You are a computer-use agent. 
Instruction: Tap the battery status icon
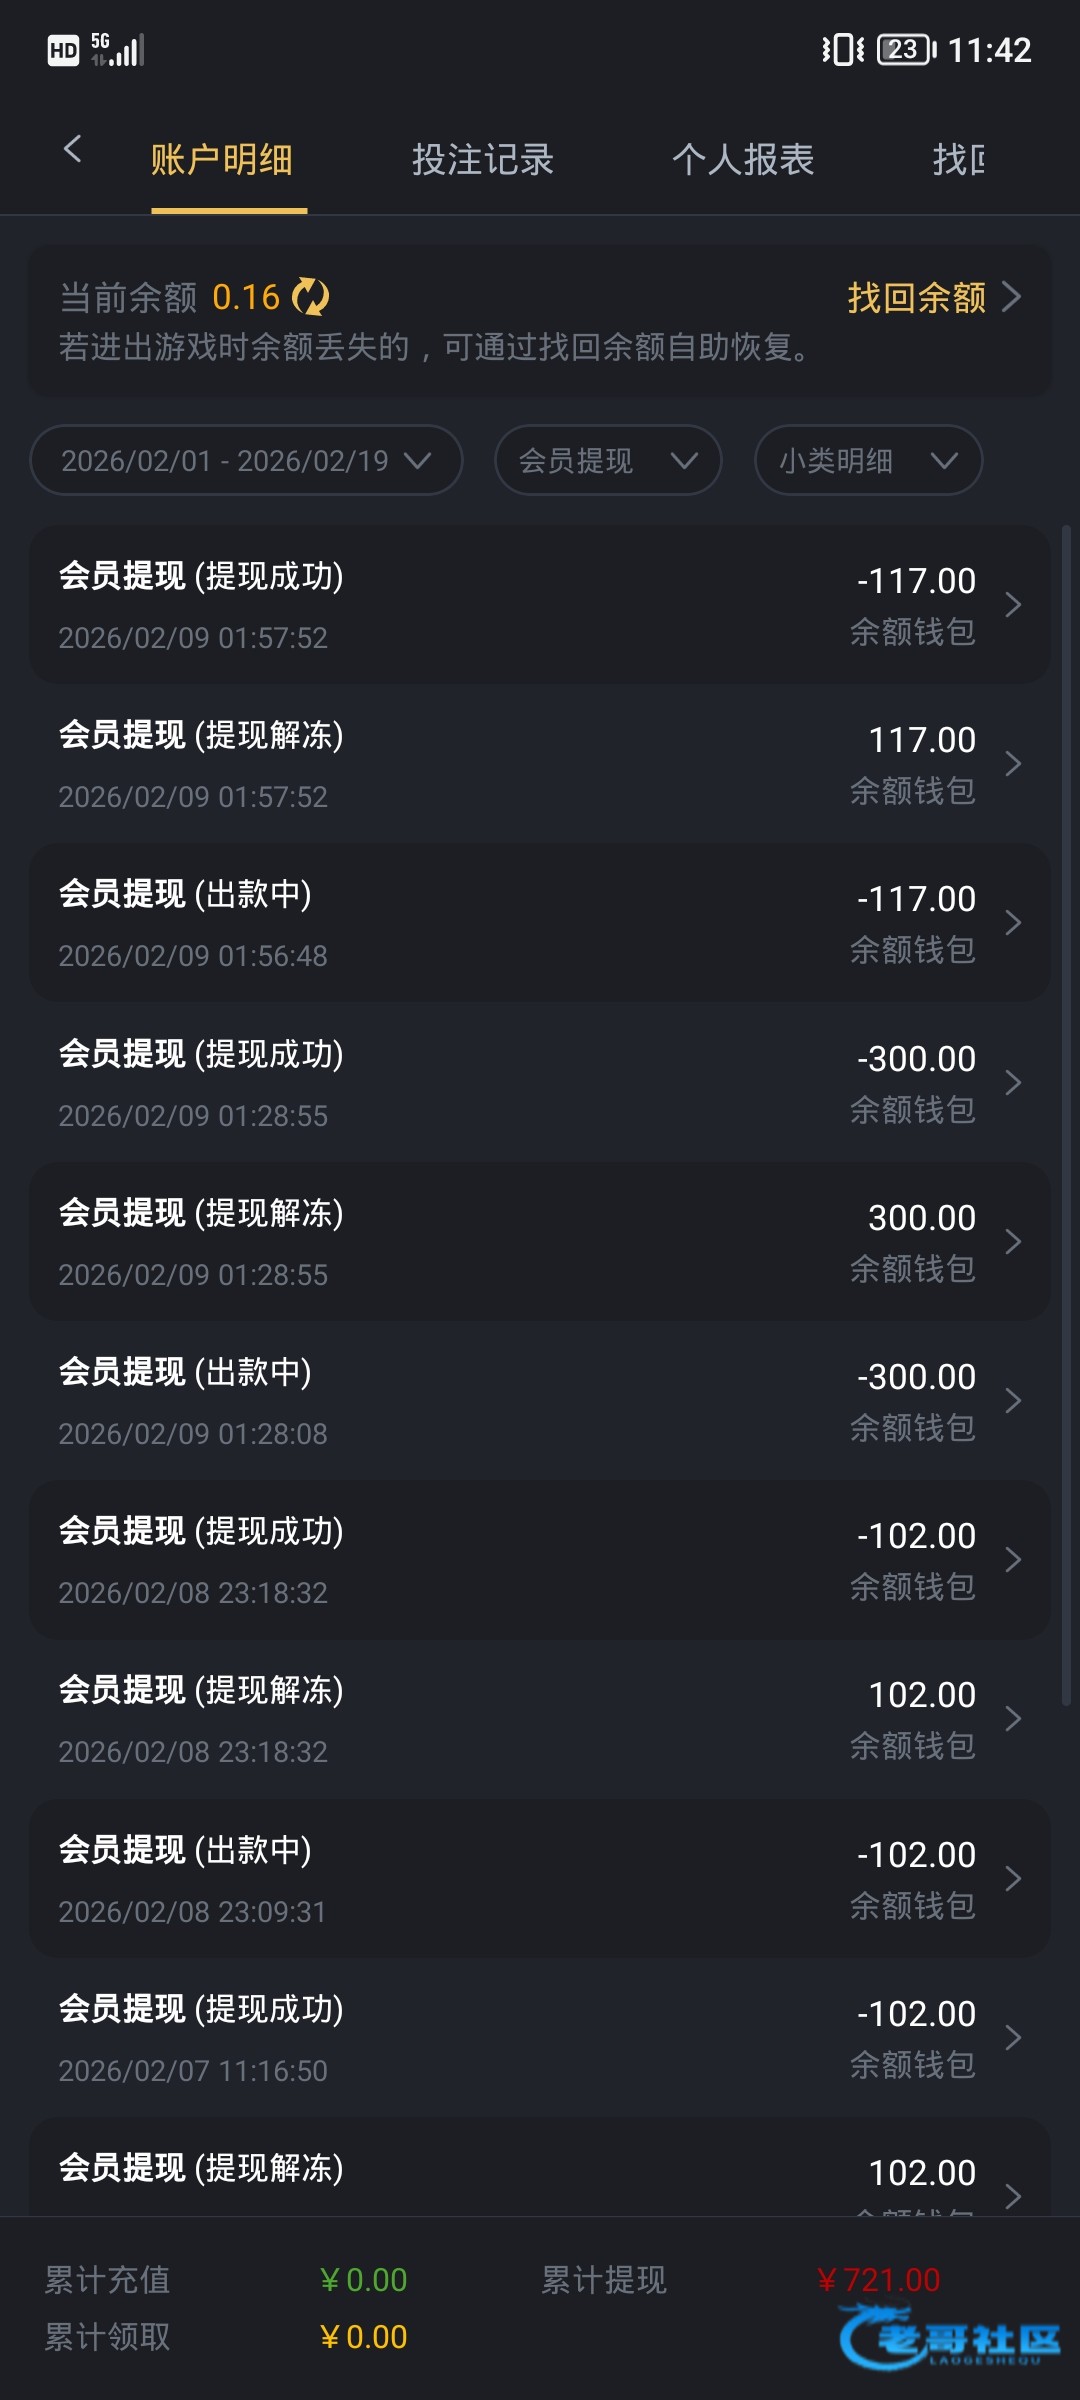click(906, 49)
